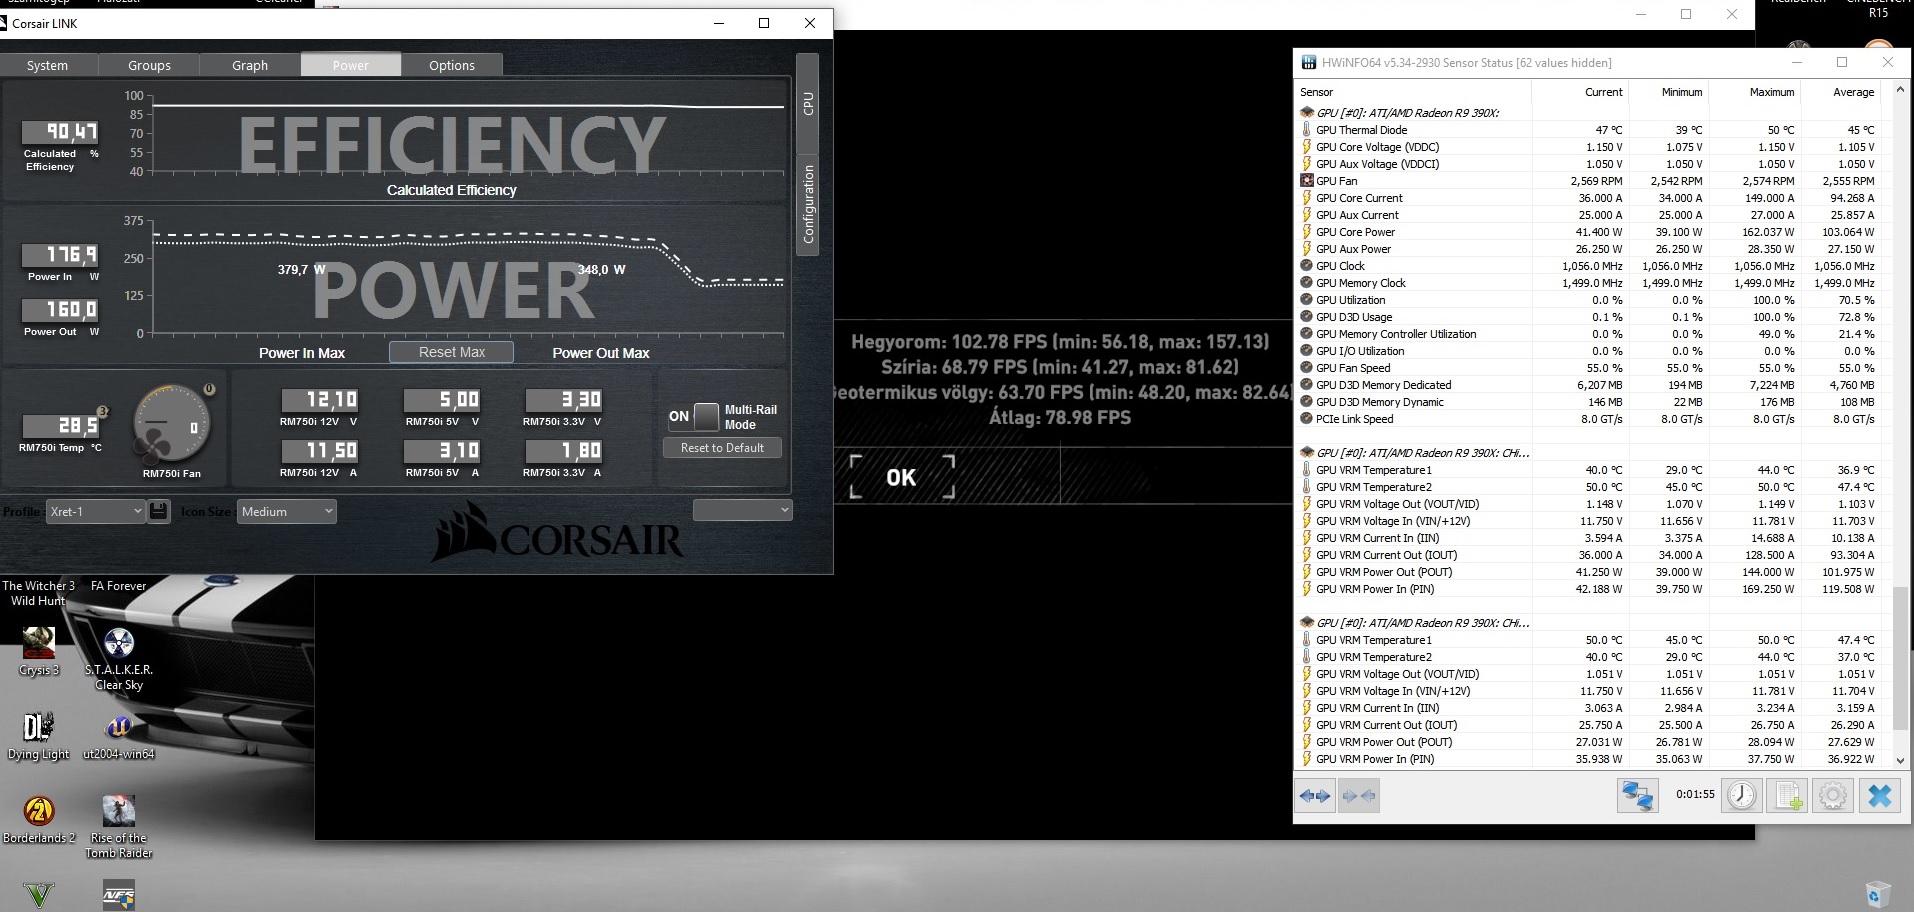Screen dimensions: 1914x912
Task: Open the Recycle Bin
Action: tap(1878, 893)
